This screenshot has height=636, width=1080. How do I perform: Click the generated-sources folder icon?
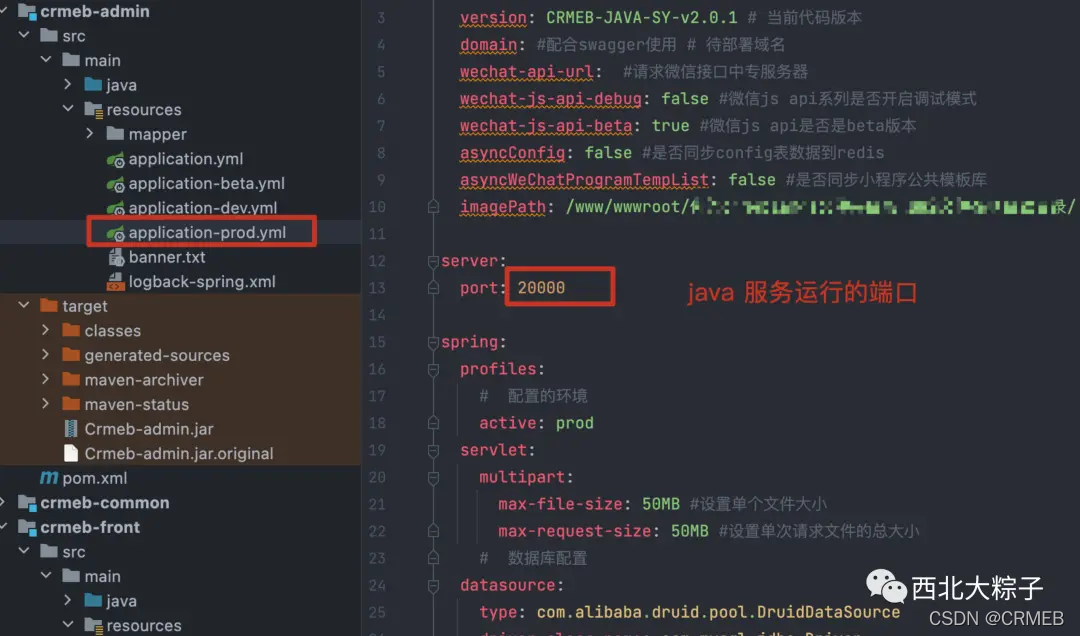[71, 355]
